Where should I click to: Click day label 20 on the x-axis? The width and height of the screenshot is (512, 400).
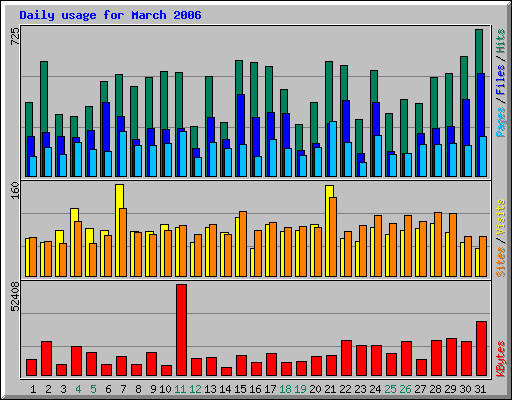point(315,389)
